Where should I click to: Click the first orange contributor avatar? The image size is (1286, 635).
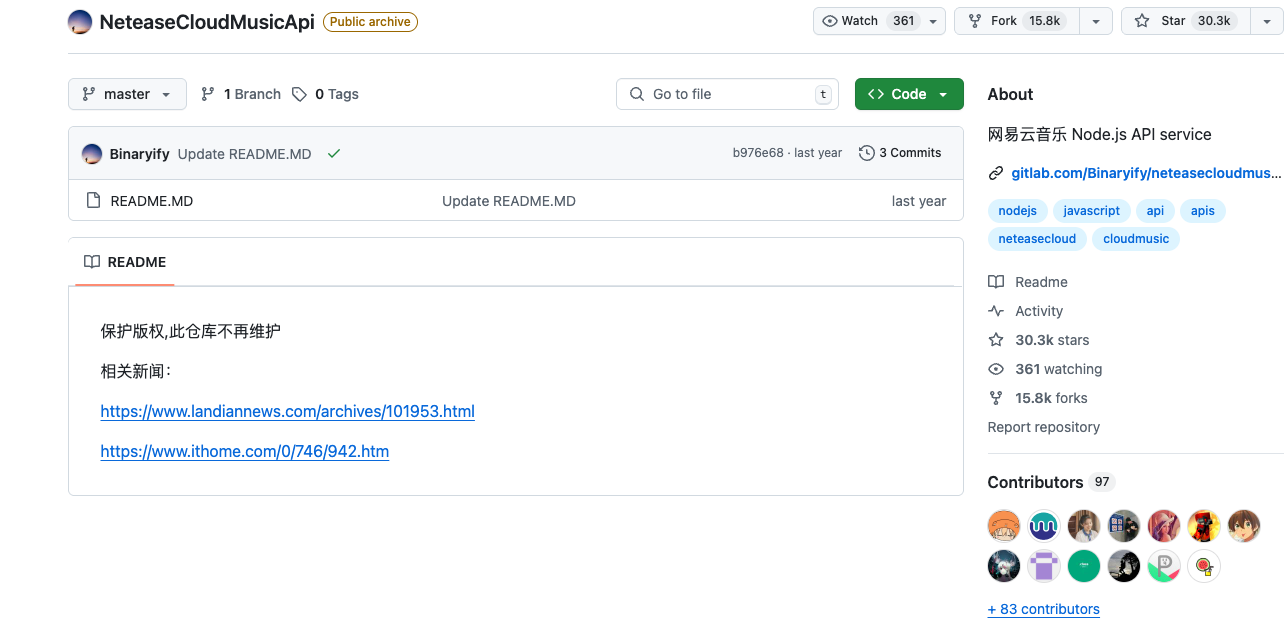(x=1003, y=525)
